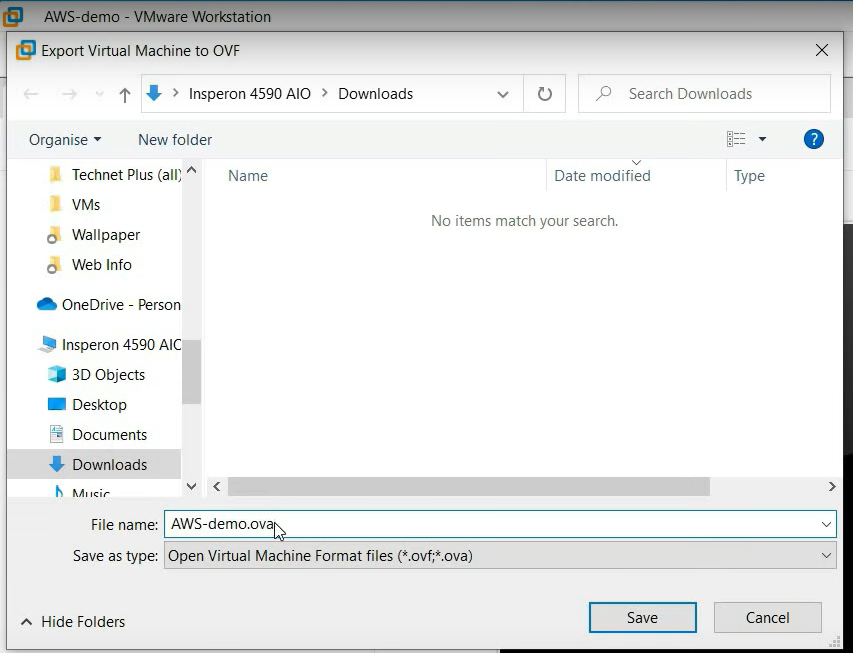Close the Export Virtual Machine dialog
This screenshot has height=653, width=853.
[x=821, y=51]
